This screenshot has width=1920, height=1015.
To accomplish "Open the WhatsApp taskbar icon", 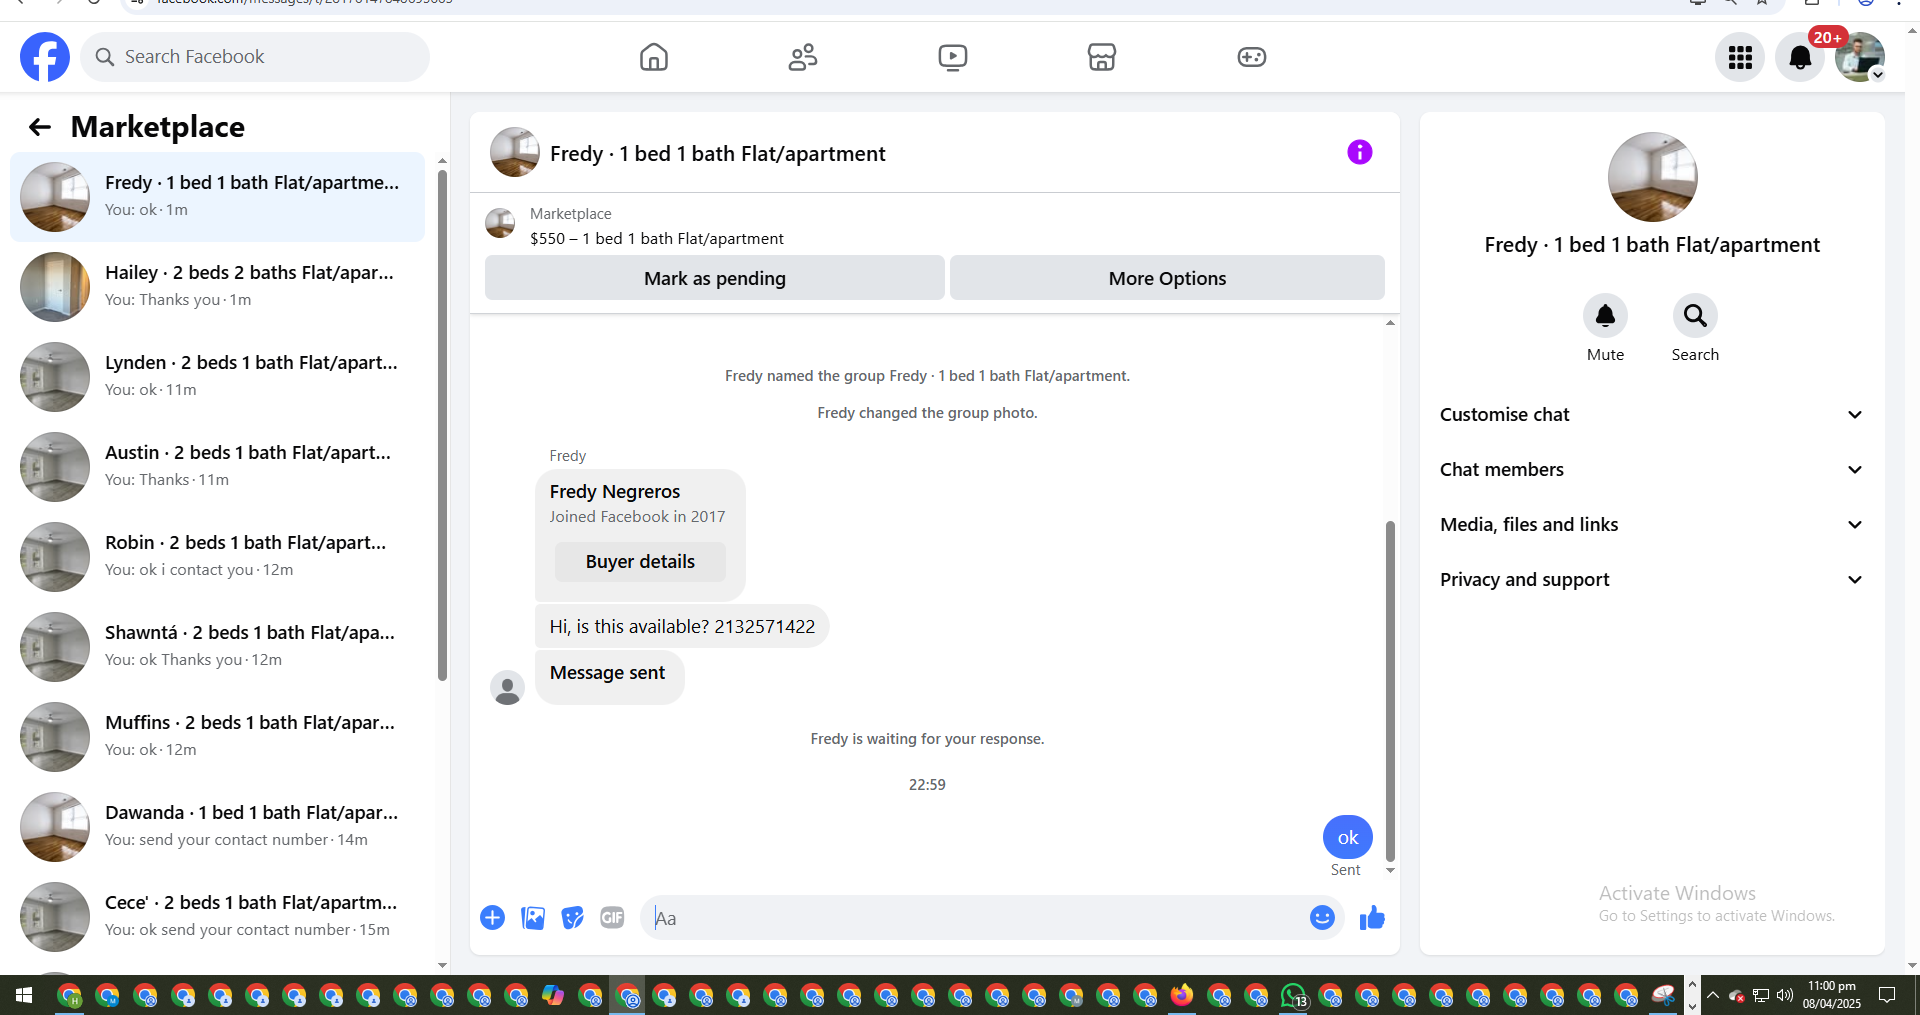I will pyautogui.click(x=1294, y=995).
